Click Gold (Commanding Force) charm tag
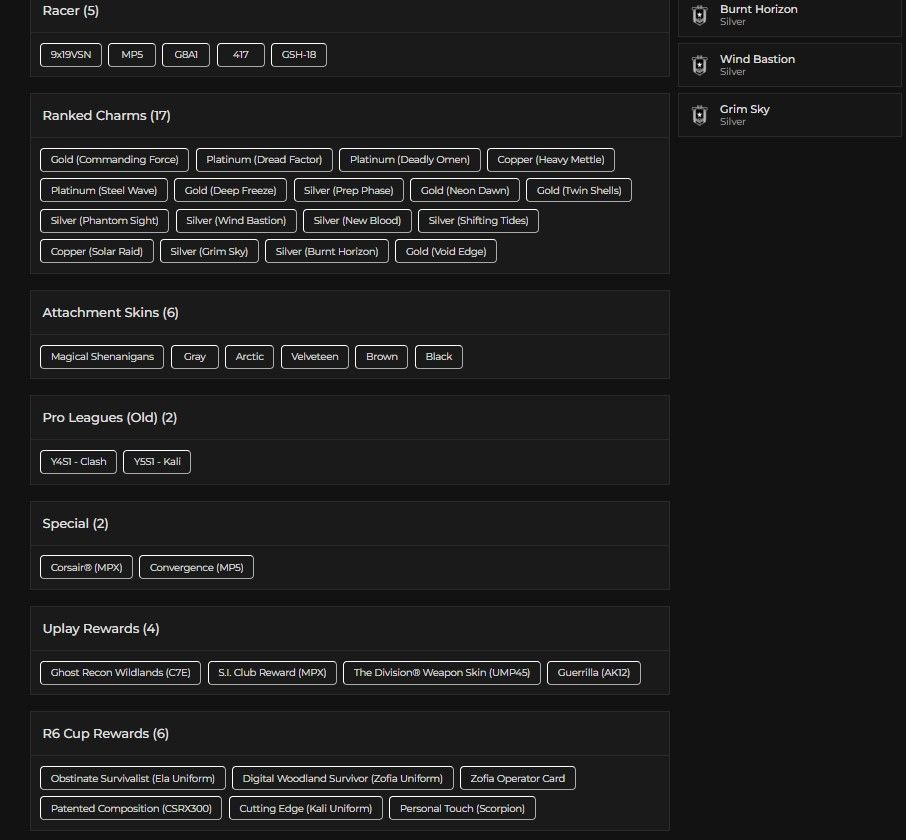 click(114, 160)
